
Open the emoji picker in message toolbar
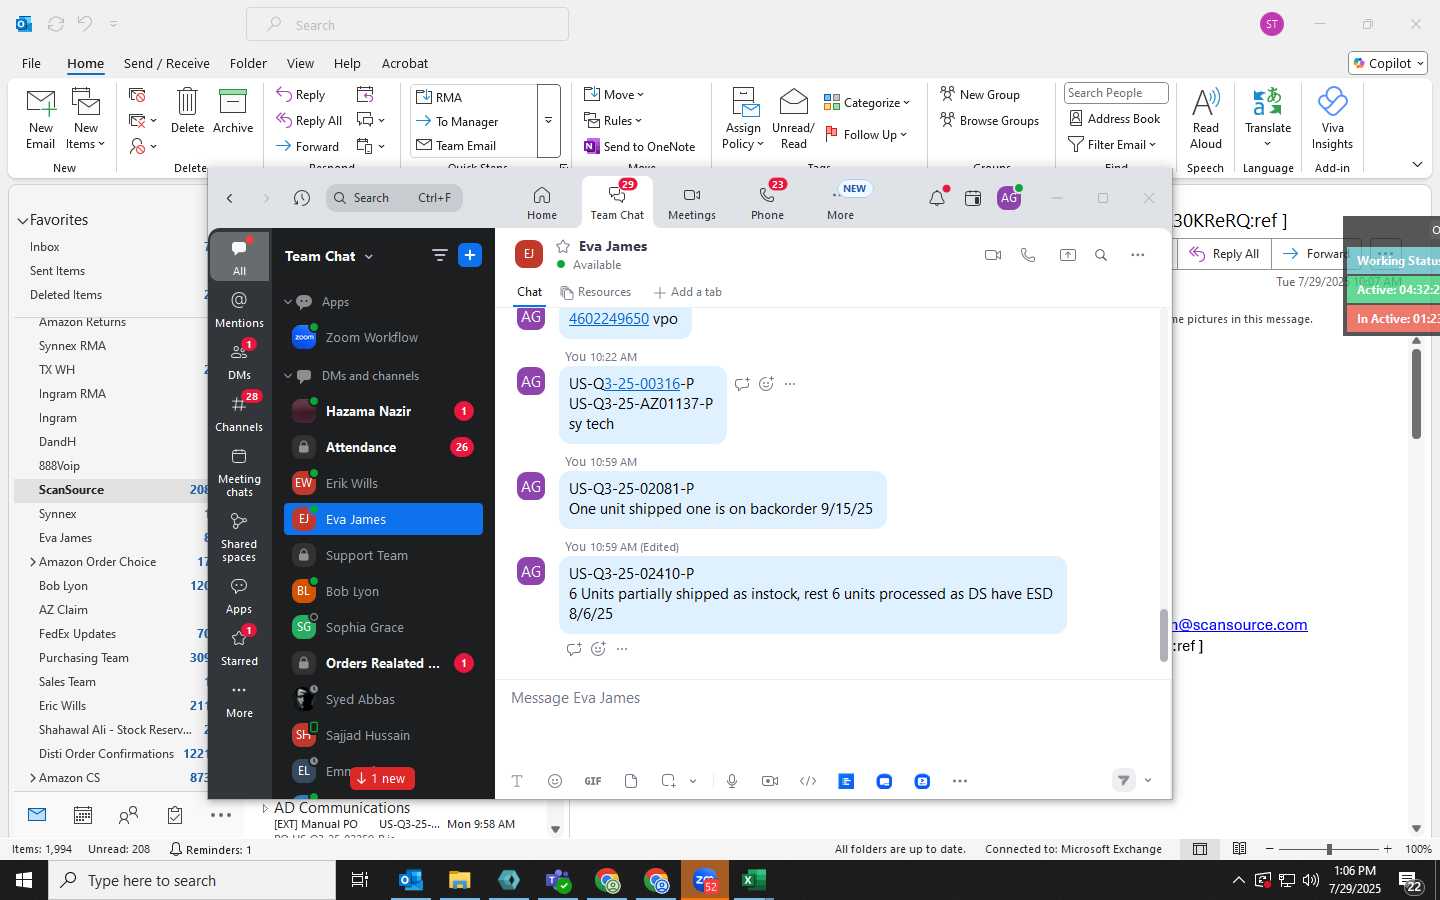point(555,781)
